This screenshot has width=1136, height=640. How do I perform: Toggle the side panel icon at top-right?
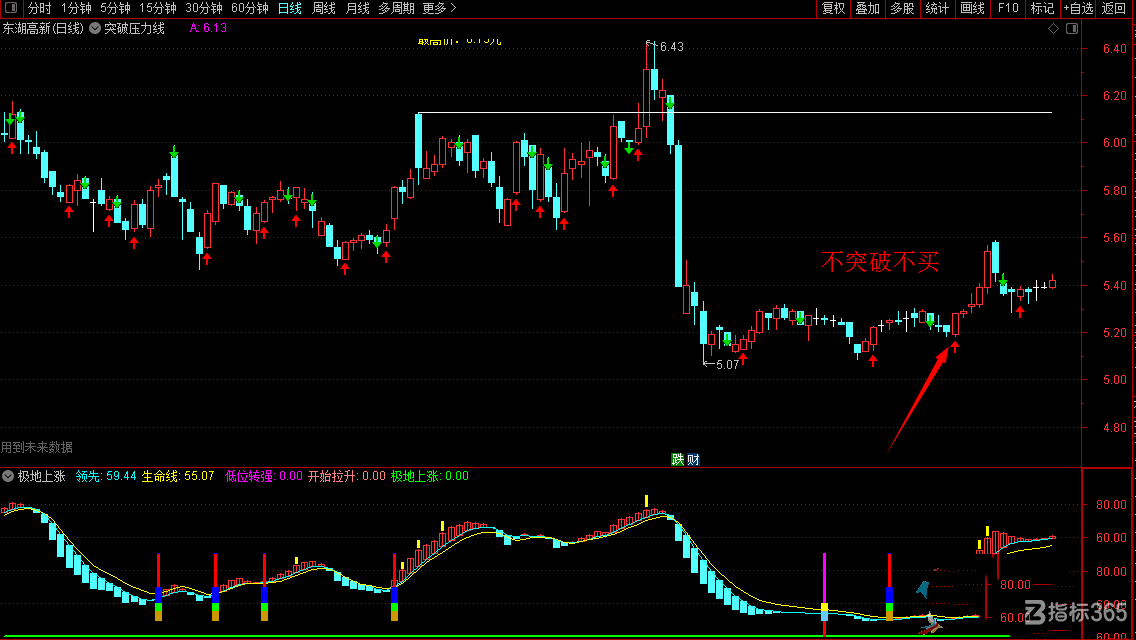pyautogui.click(x=1072, y=28)
